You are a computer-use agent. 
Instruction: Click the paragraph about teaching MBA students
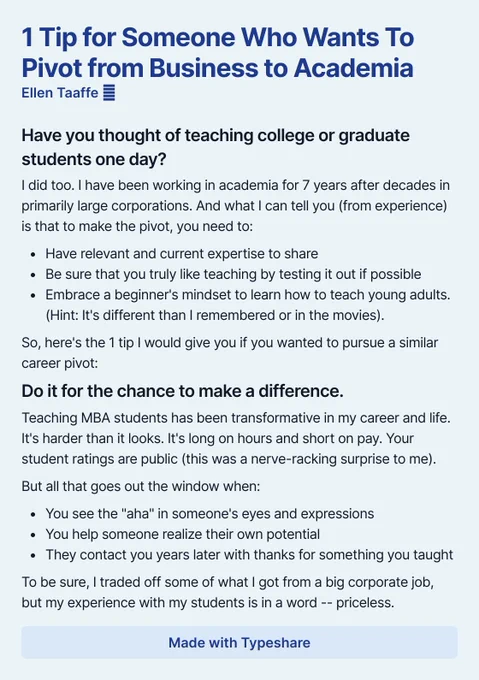click(236, 438)
